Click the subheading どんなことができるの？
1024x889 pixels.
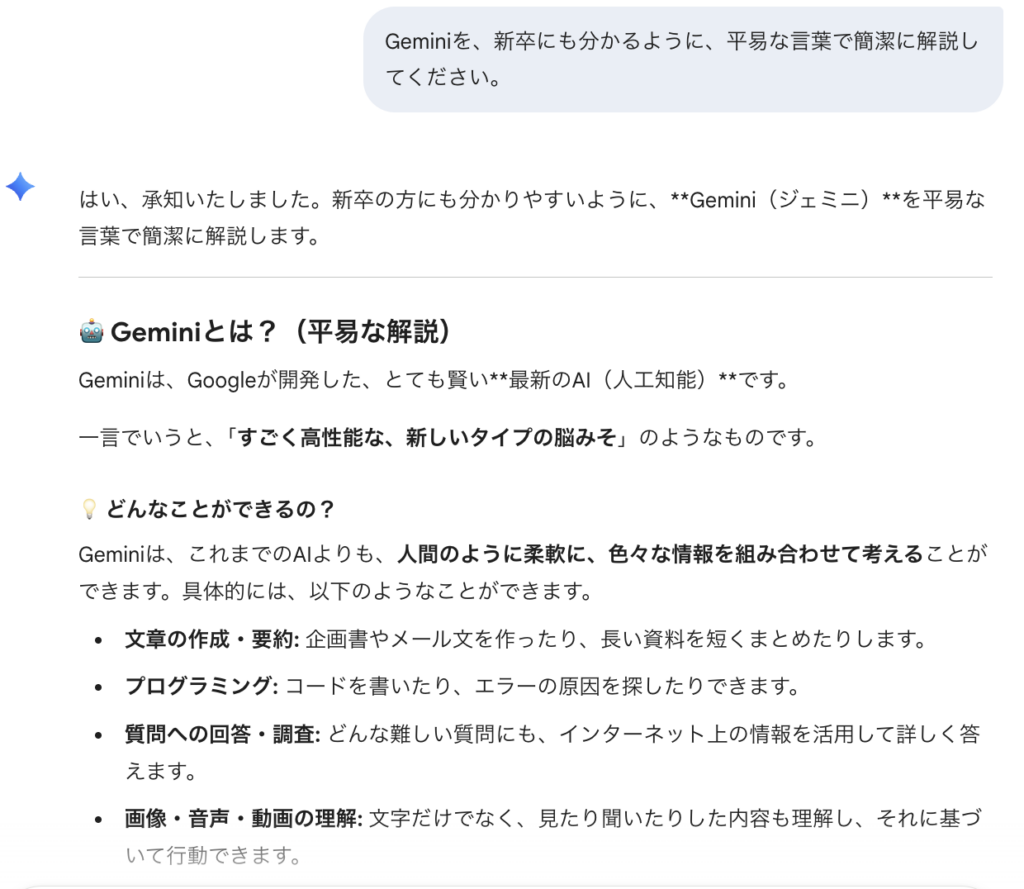(x=220, y=509)
